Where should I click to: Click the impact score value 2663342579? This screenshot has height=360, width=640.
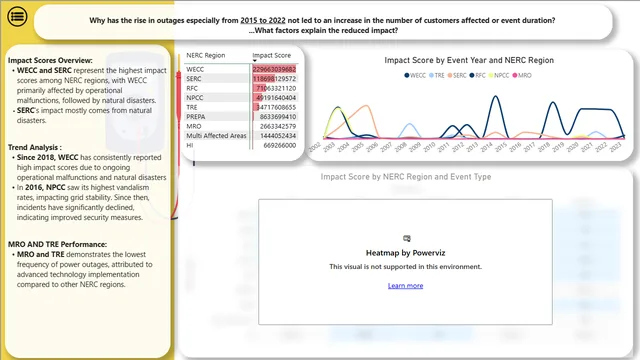[x=278, y=126]
